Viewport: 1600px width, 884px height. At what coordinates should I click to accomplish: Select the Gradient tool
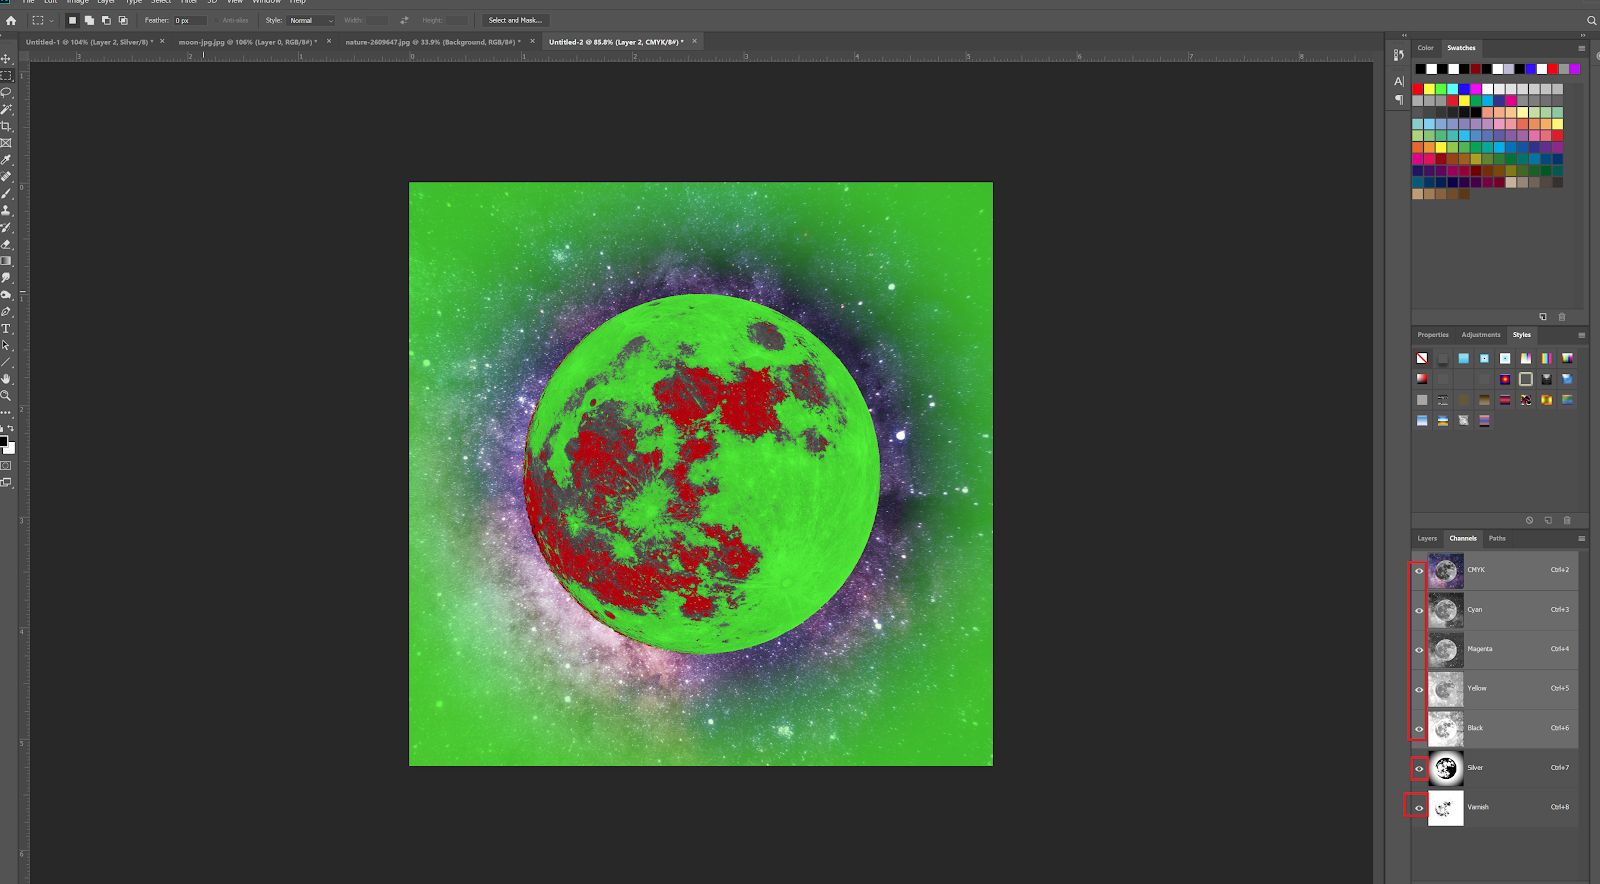pyautogui.click(x=6, y=261)
